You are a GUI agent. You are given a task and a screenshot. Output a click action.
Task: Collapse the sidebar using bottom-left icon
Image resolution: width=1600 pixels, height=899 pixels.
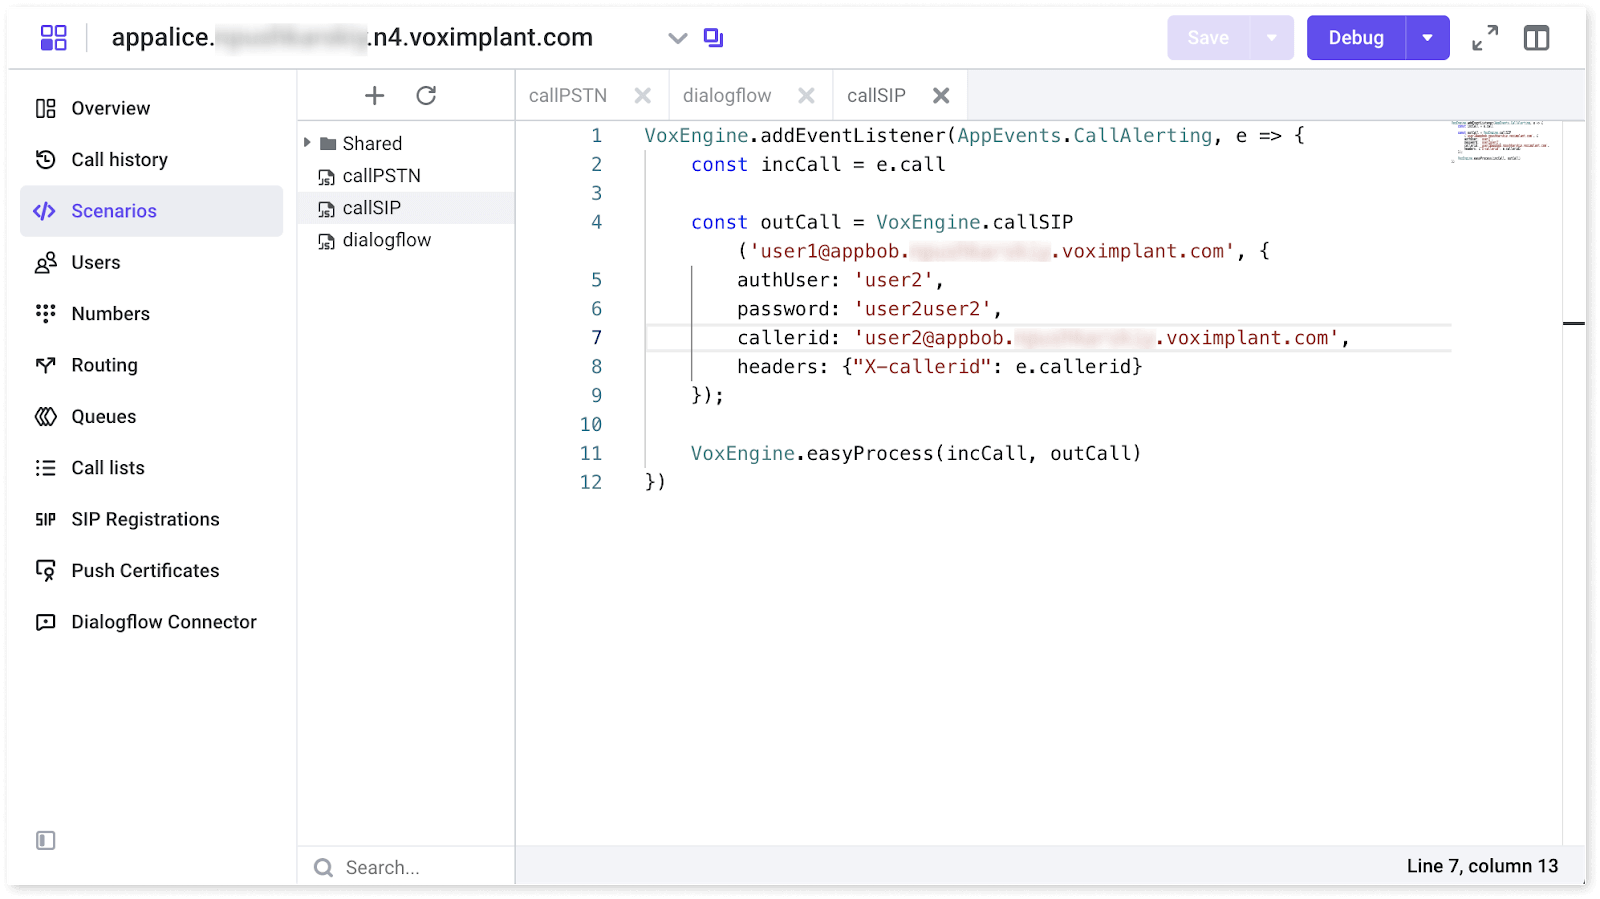point(46,840)
